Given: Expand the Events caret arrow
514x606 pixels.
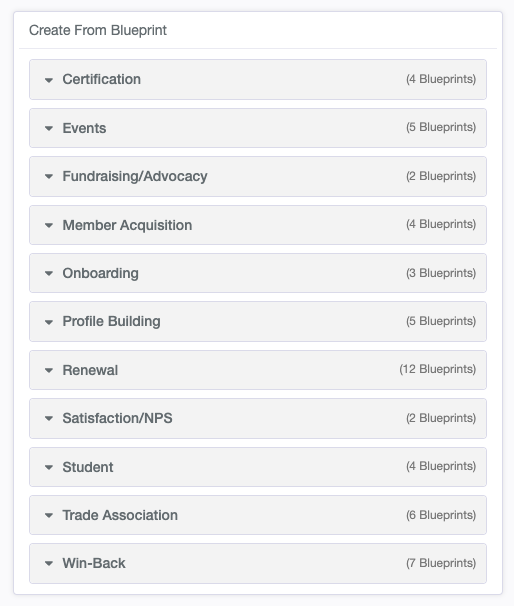Looking at the screenshot, I should [49, 128].
